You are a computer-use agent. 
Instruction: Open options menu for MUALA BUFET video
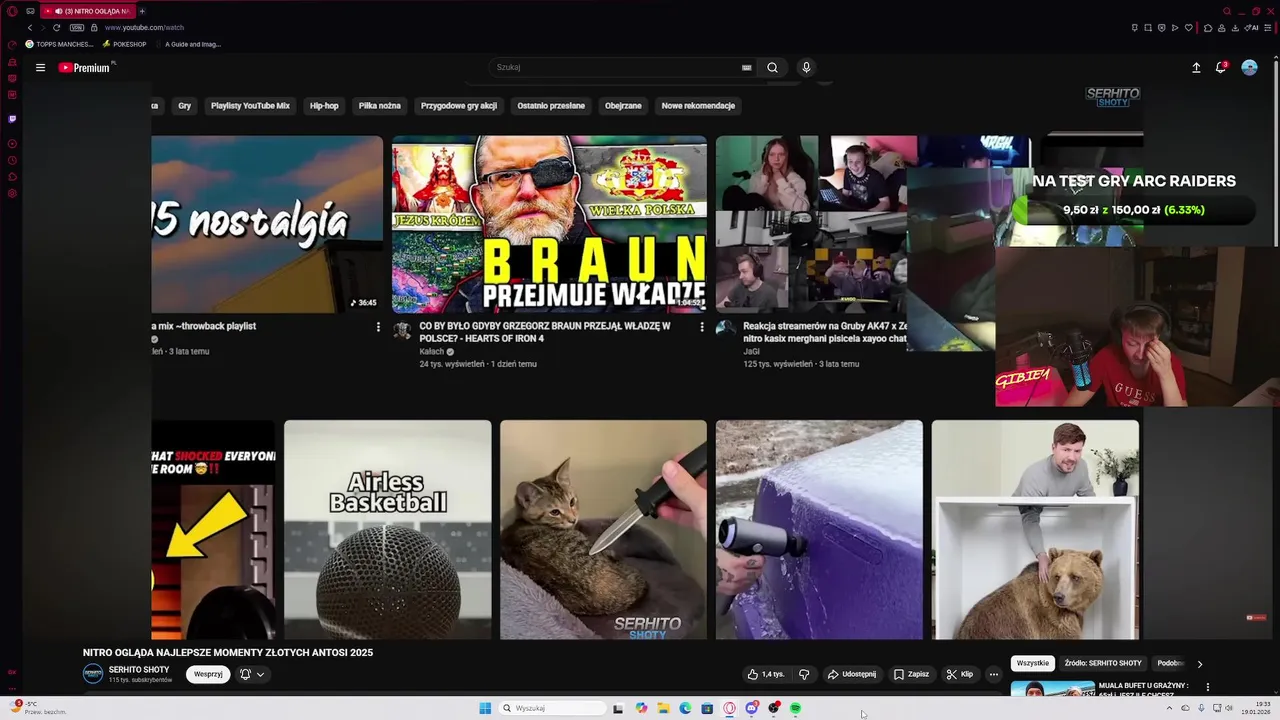pyautogui.click(x=1208, y=687)
